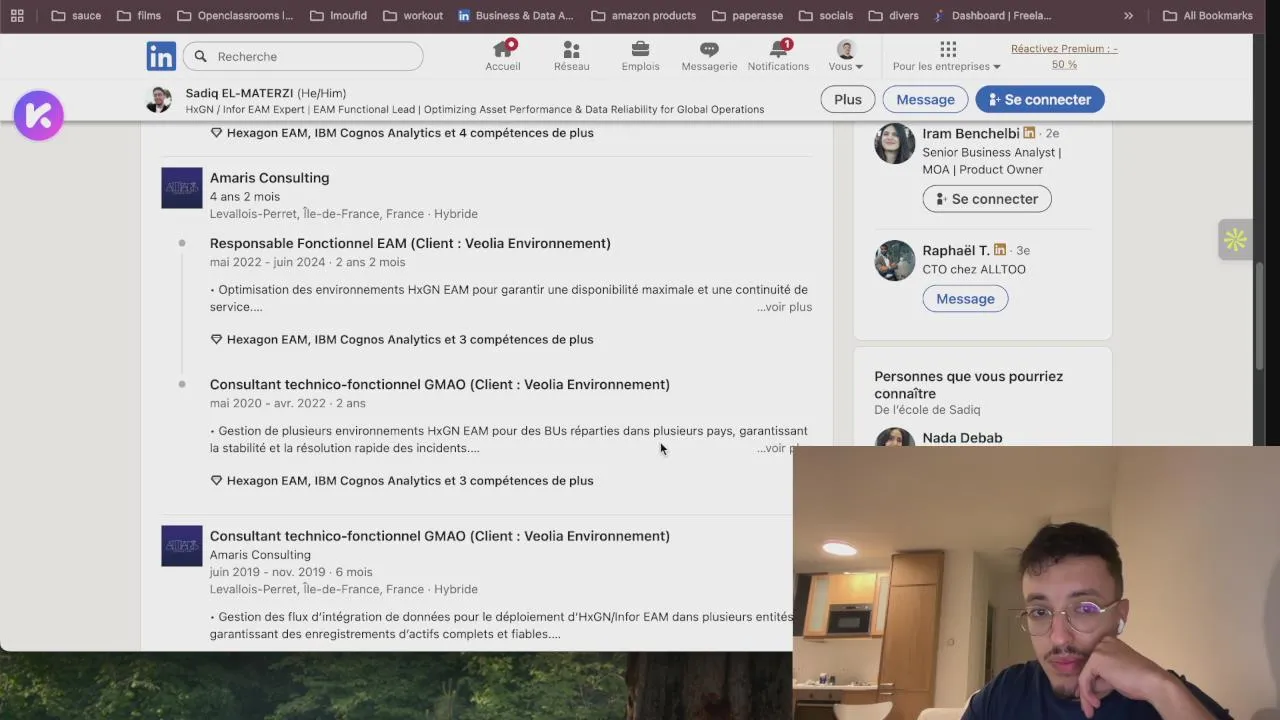1280x720 pixels.
Task: Open the All Bookmarks folder
Action: tap(1208, 16)
